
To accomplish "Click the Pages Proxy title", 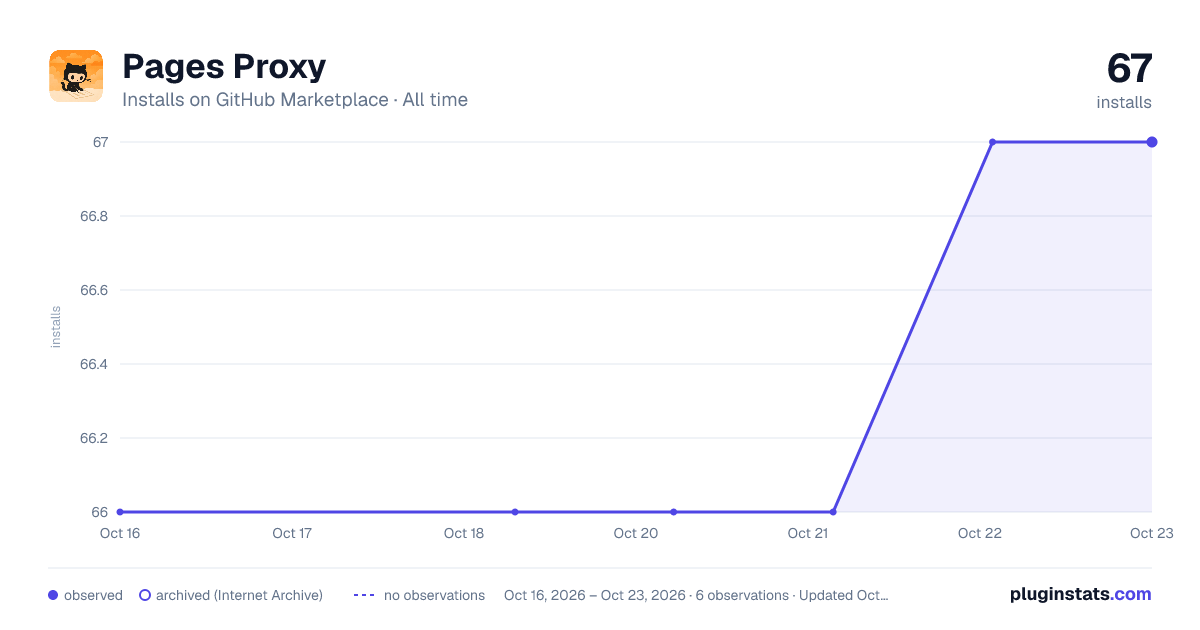I will click(x=224, y=66).
